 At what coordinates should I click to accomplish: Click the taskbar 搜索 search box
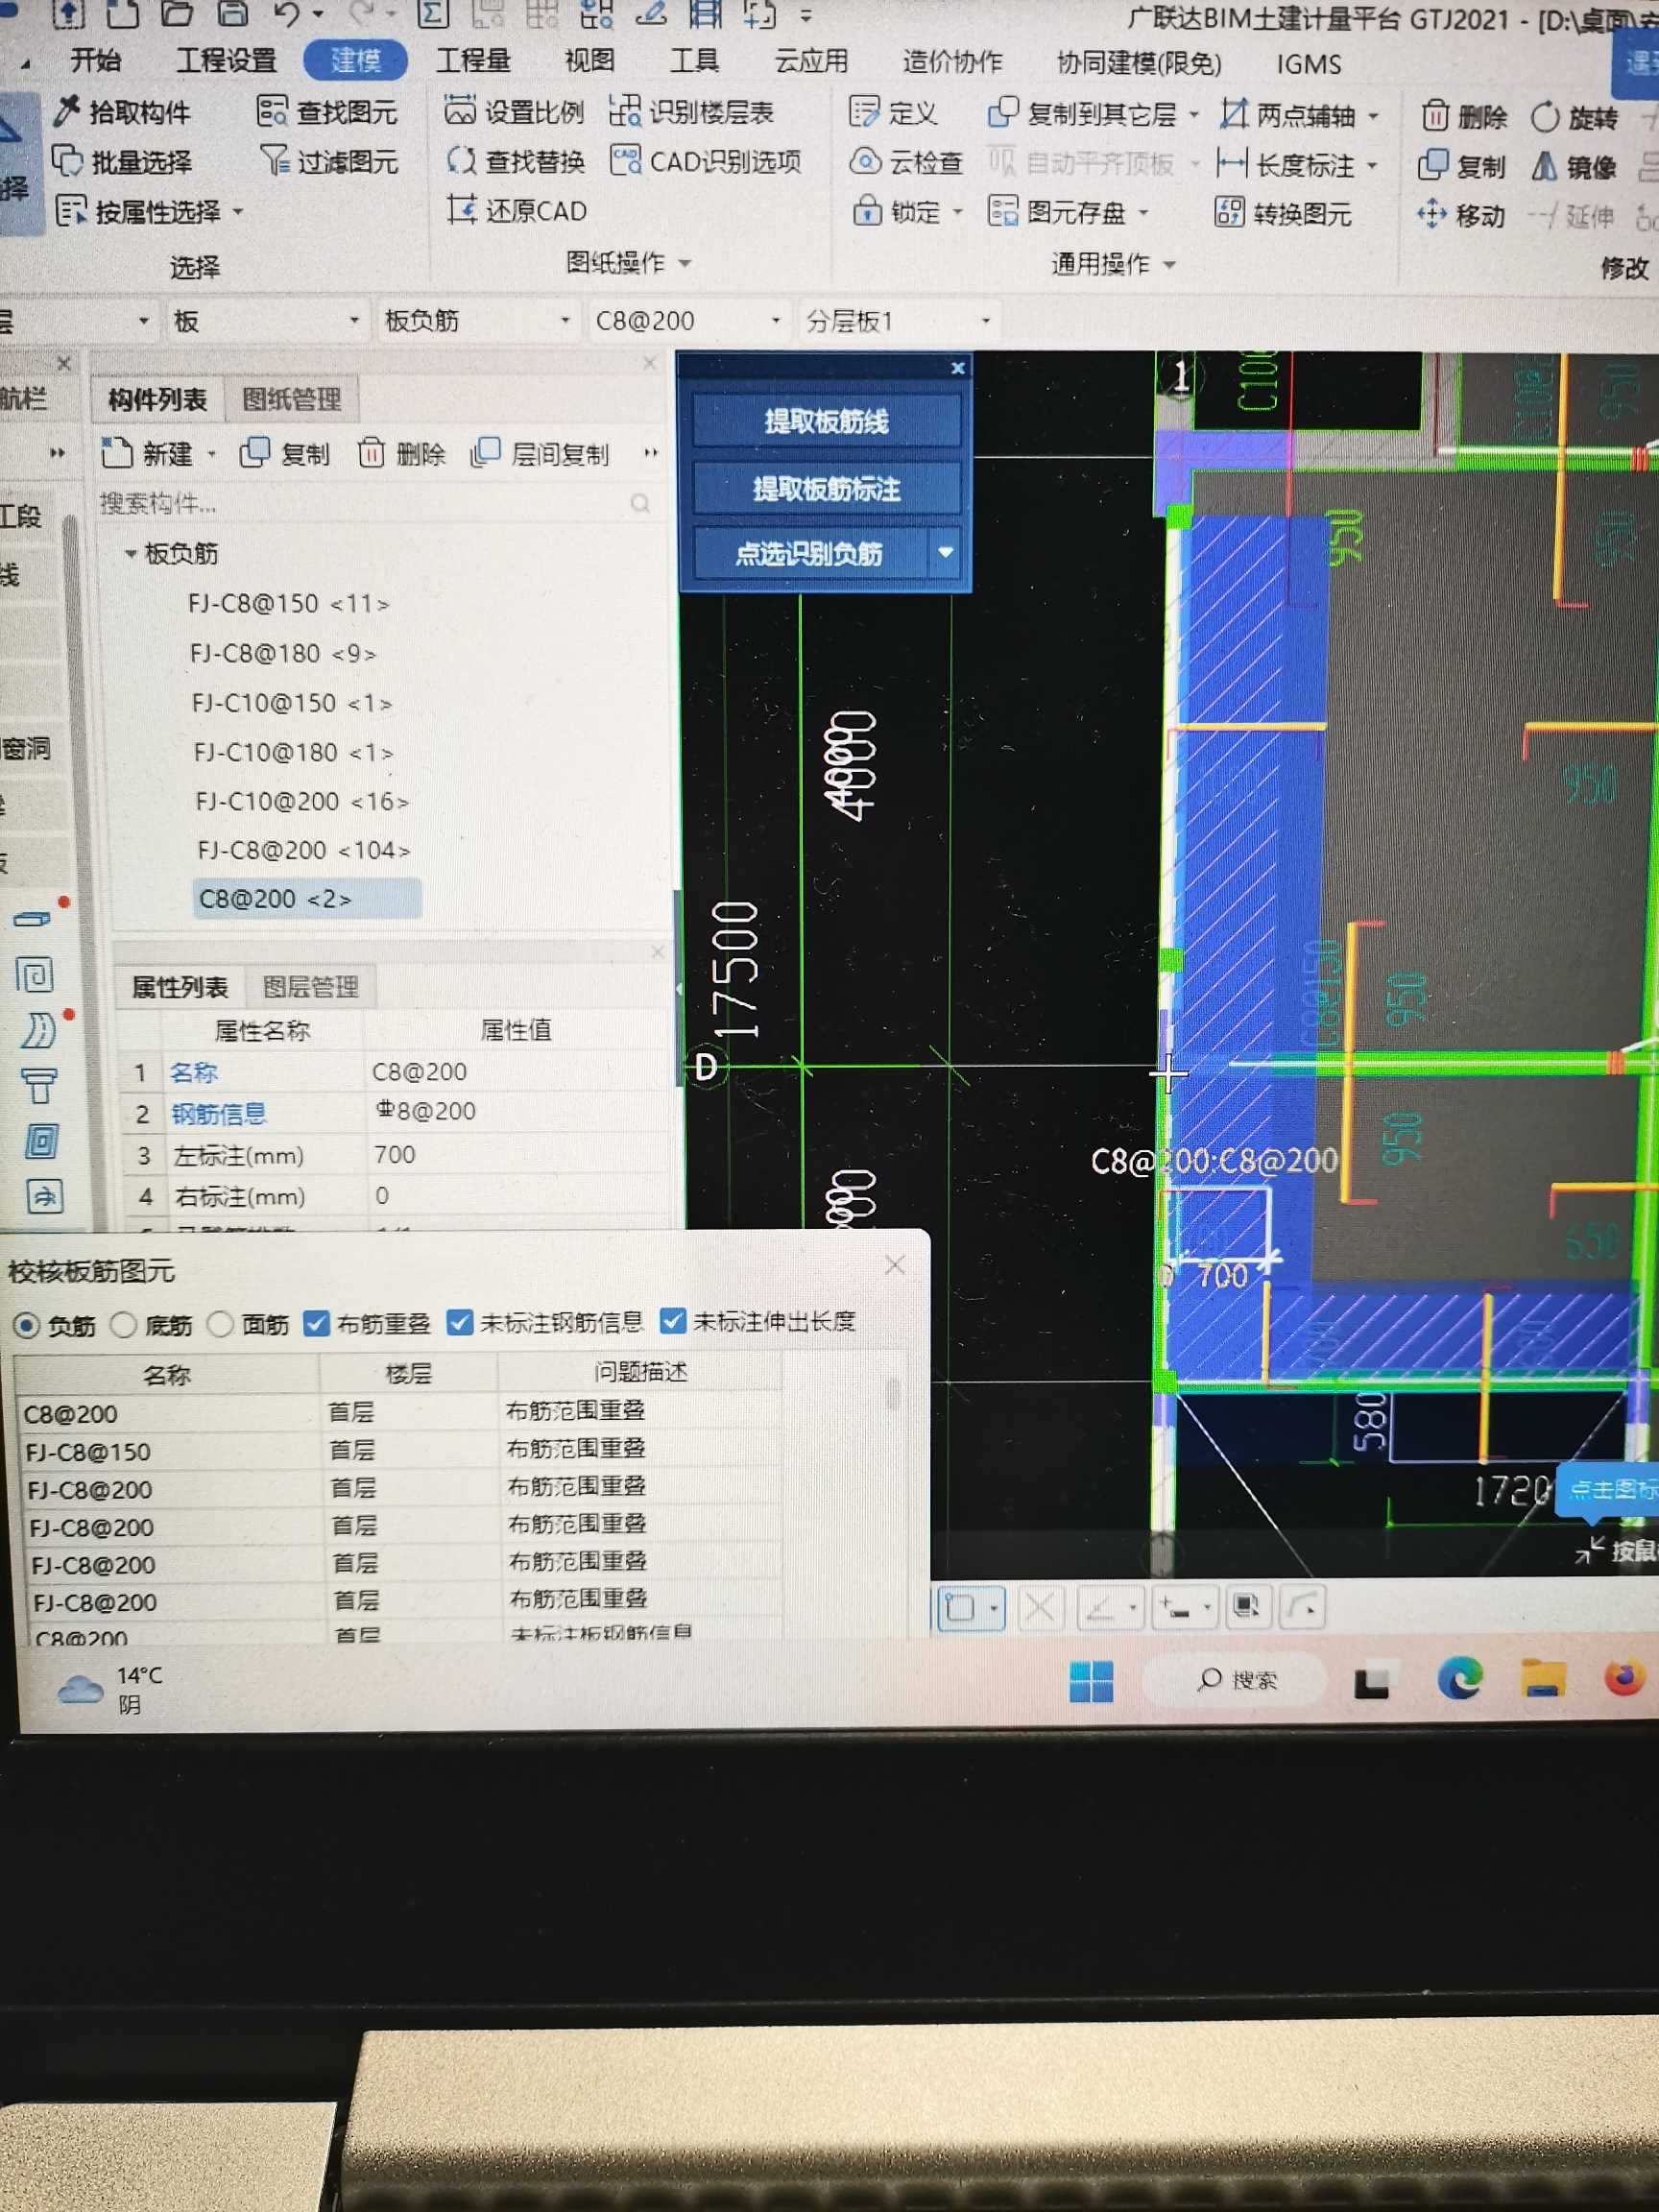(x=1236, y=1679)
